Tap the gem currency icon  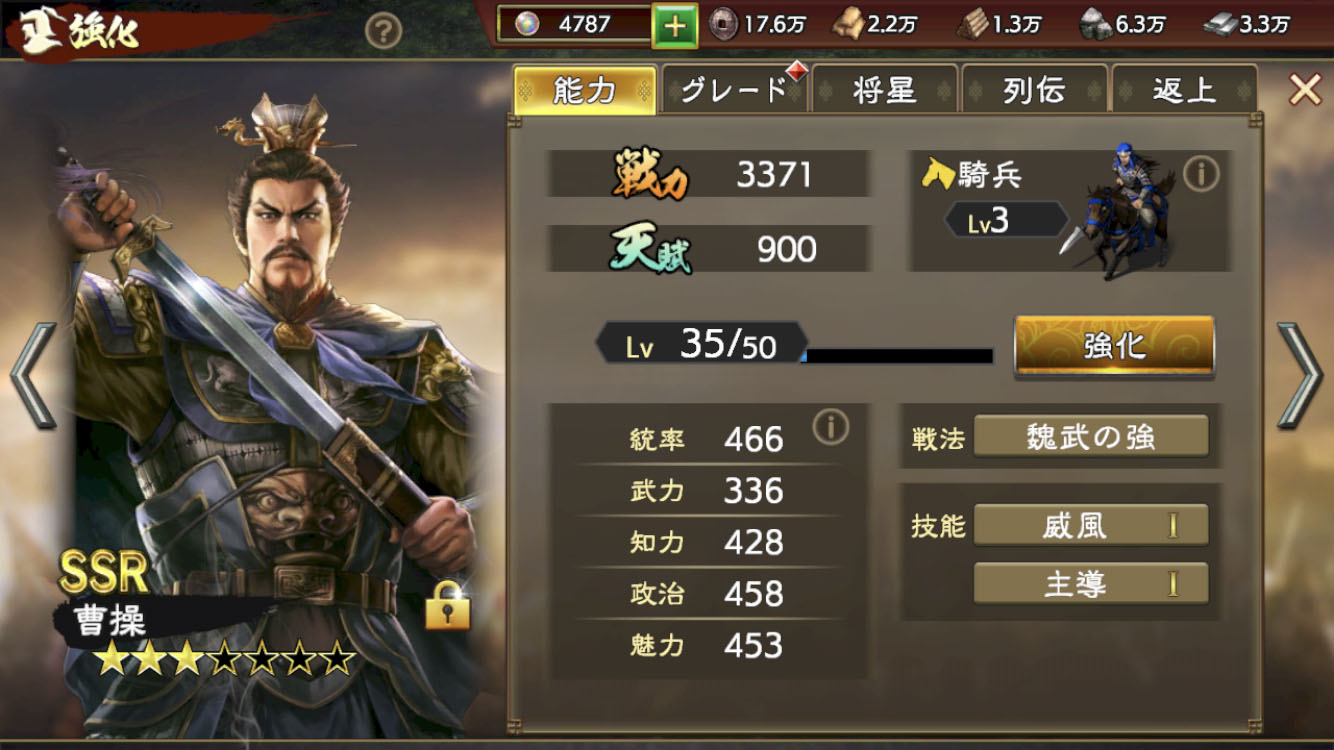tap(526, 24)
